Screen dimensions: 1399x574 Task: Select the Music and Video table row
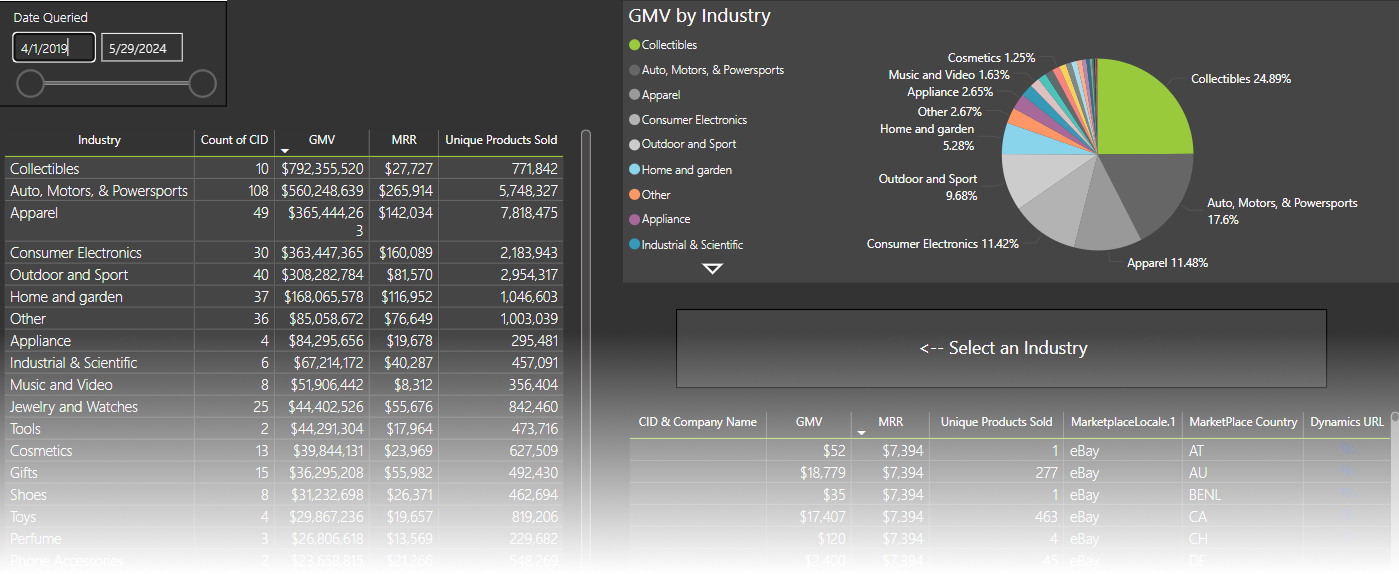[x=285, y=385]
